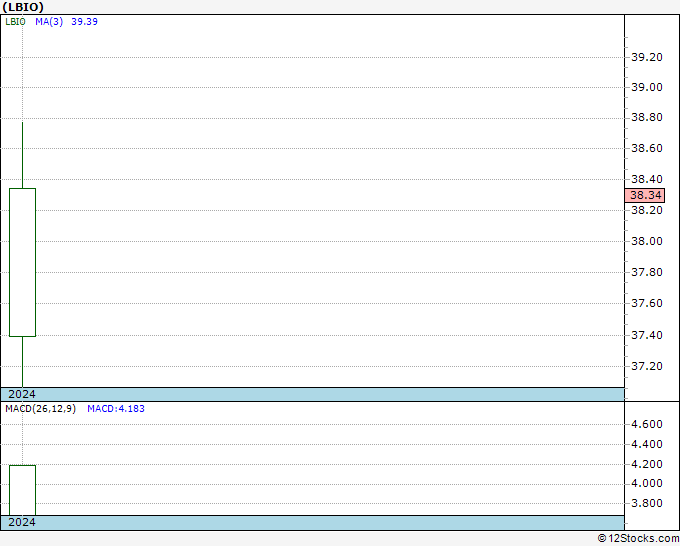
Task: Click the (LBIO) chart title
Action: point(23,7)
